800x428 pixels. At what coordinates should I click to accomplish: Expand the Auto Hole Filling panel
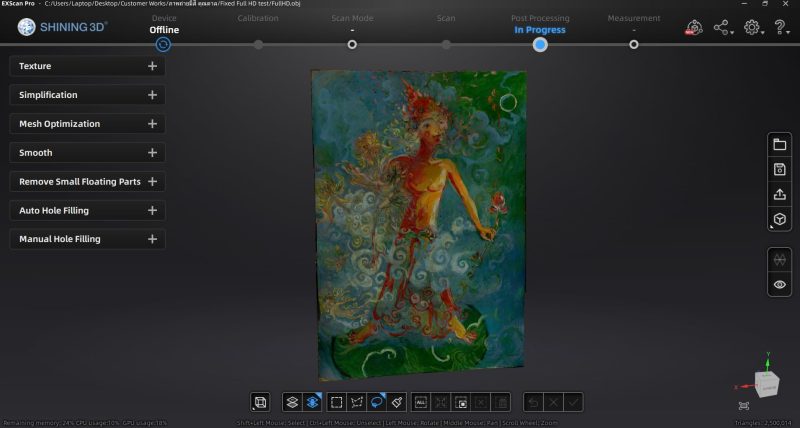click(87, 210)
